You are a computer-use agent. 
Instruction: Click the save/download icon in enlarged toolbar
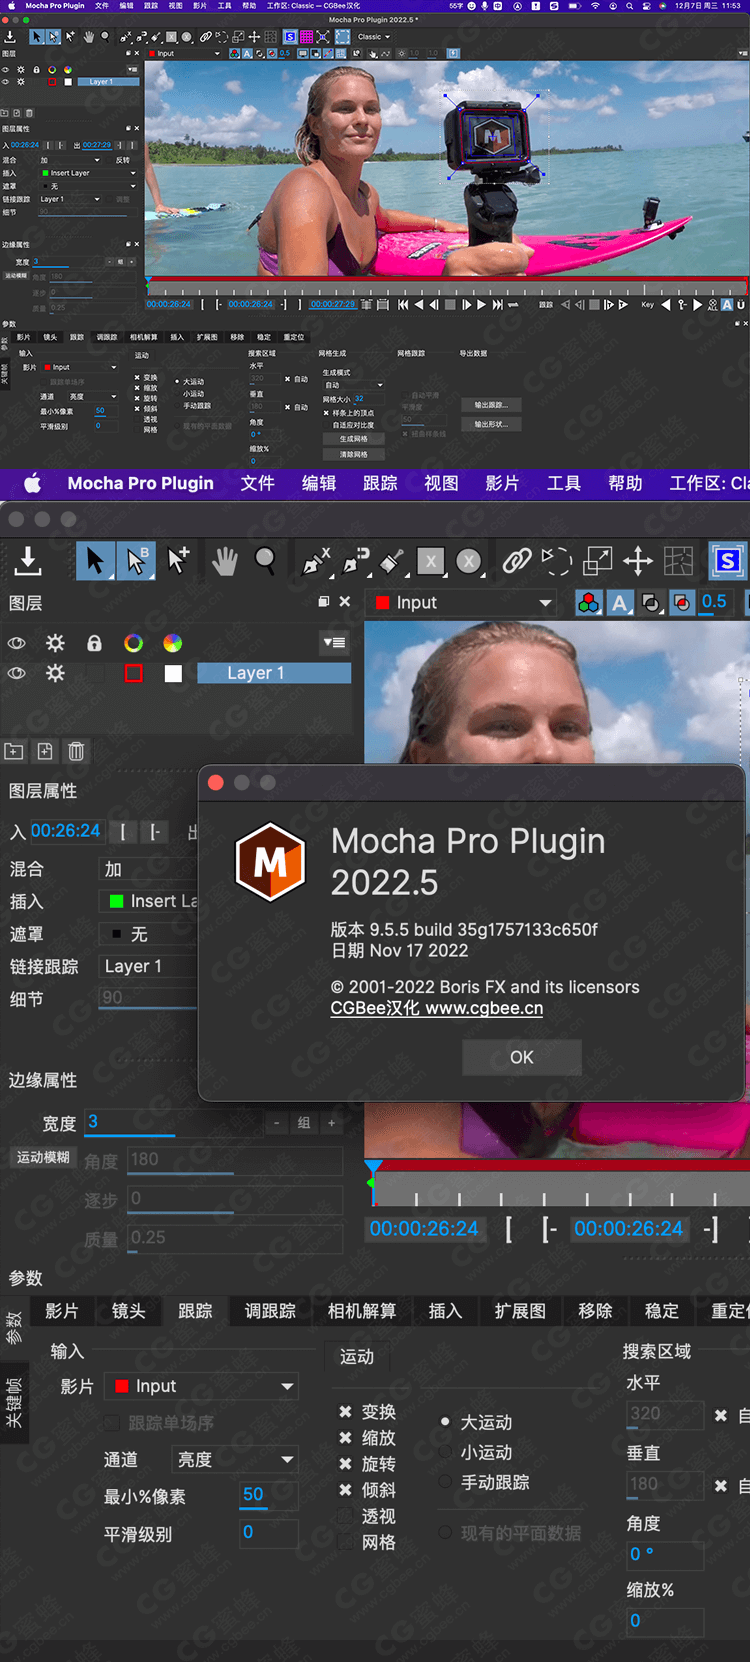point(28,561)
